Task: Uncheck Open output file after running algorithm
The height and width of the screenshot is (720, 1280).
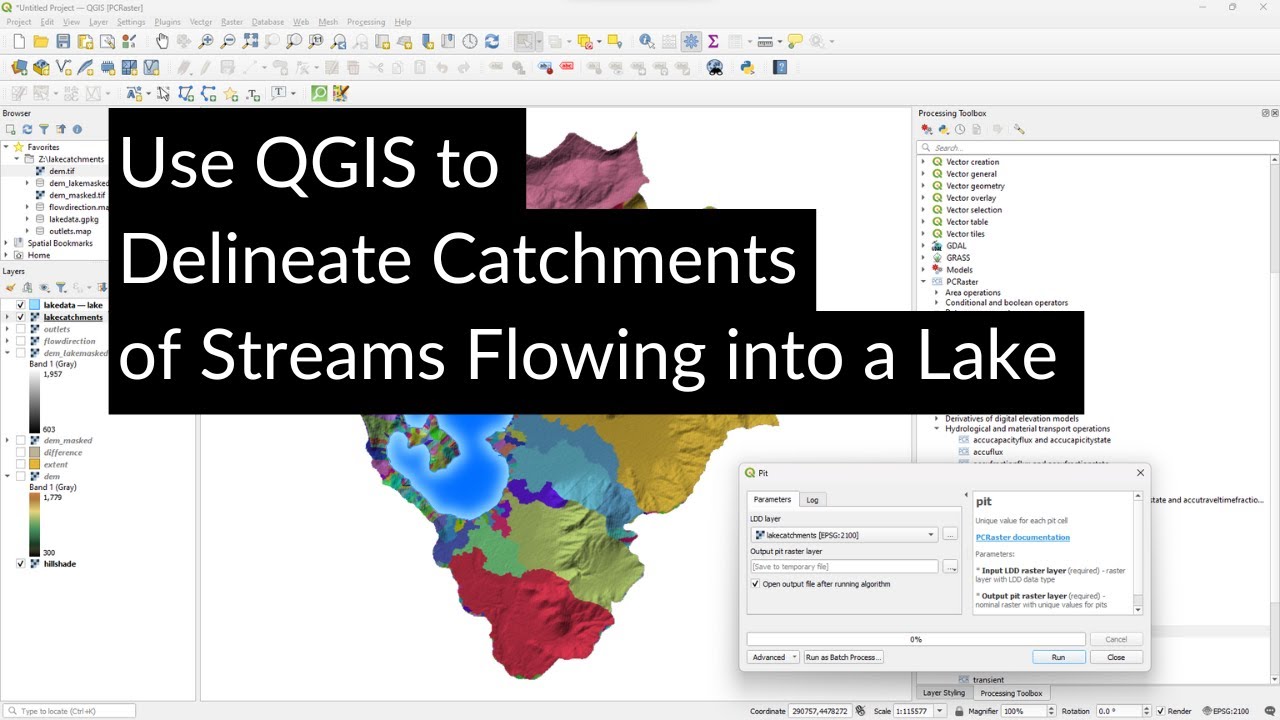Action: tap(756, 584)
